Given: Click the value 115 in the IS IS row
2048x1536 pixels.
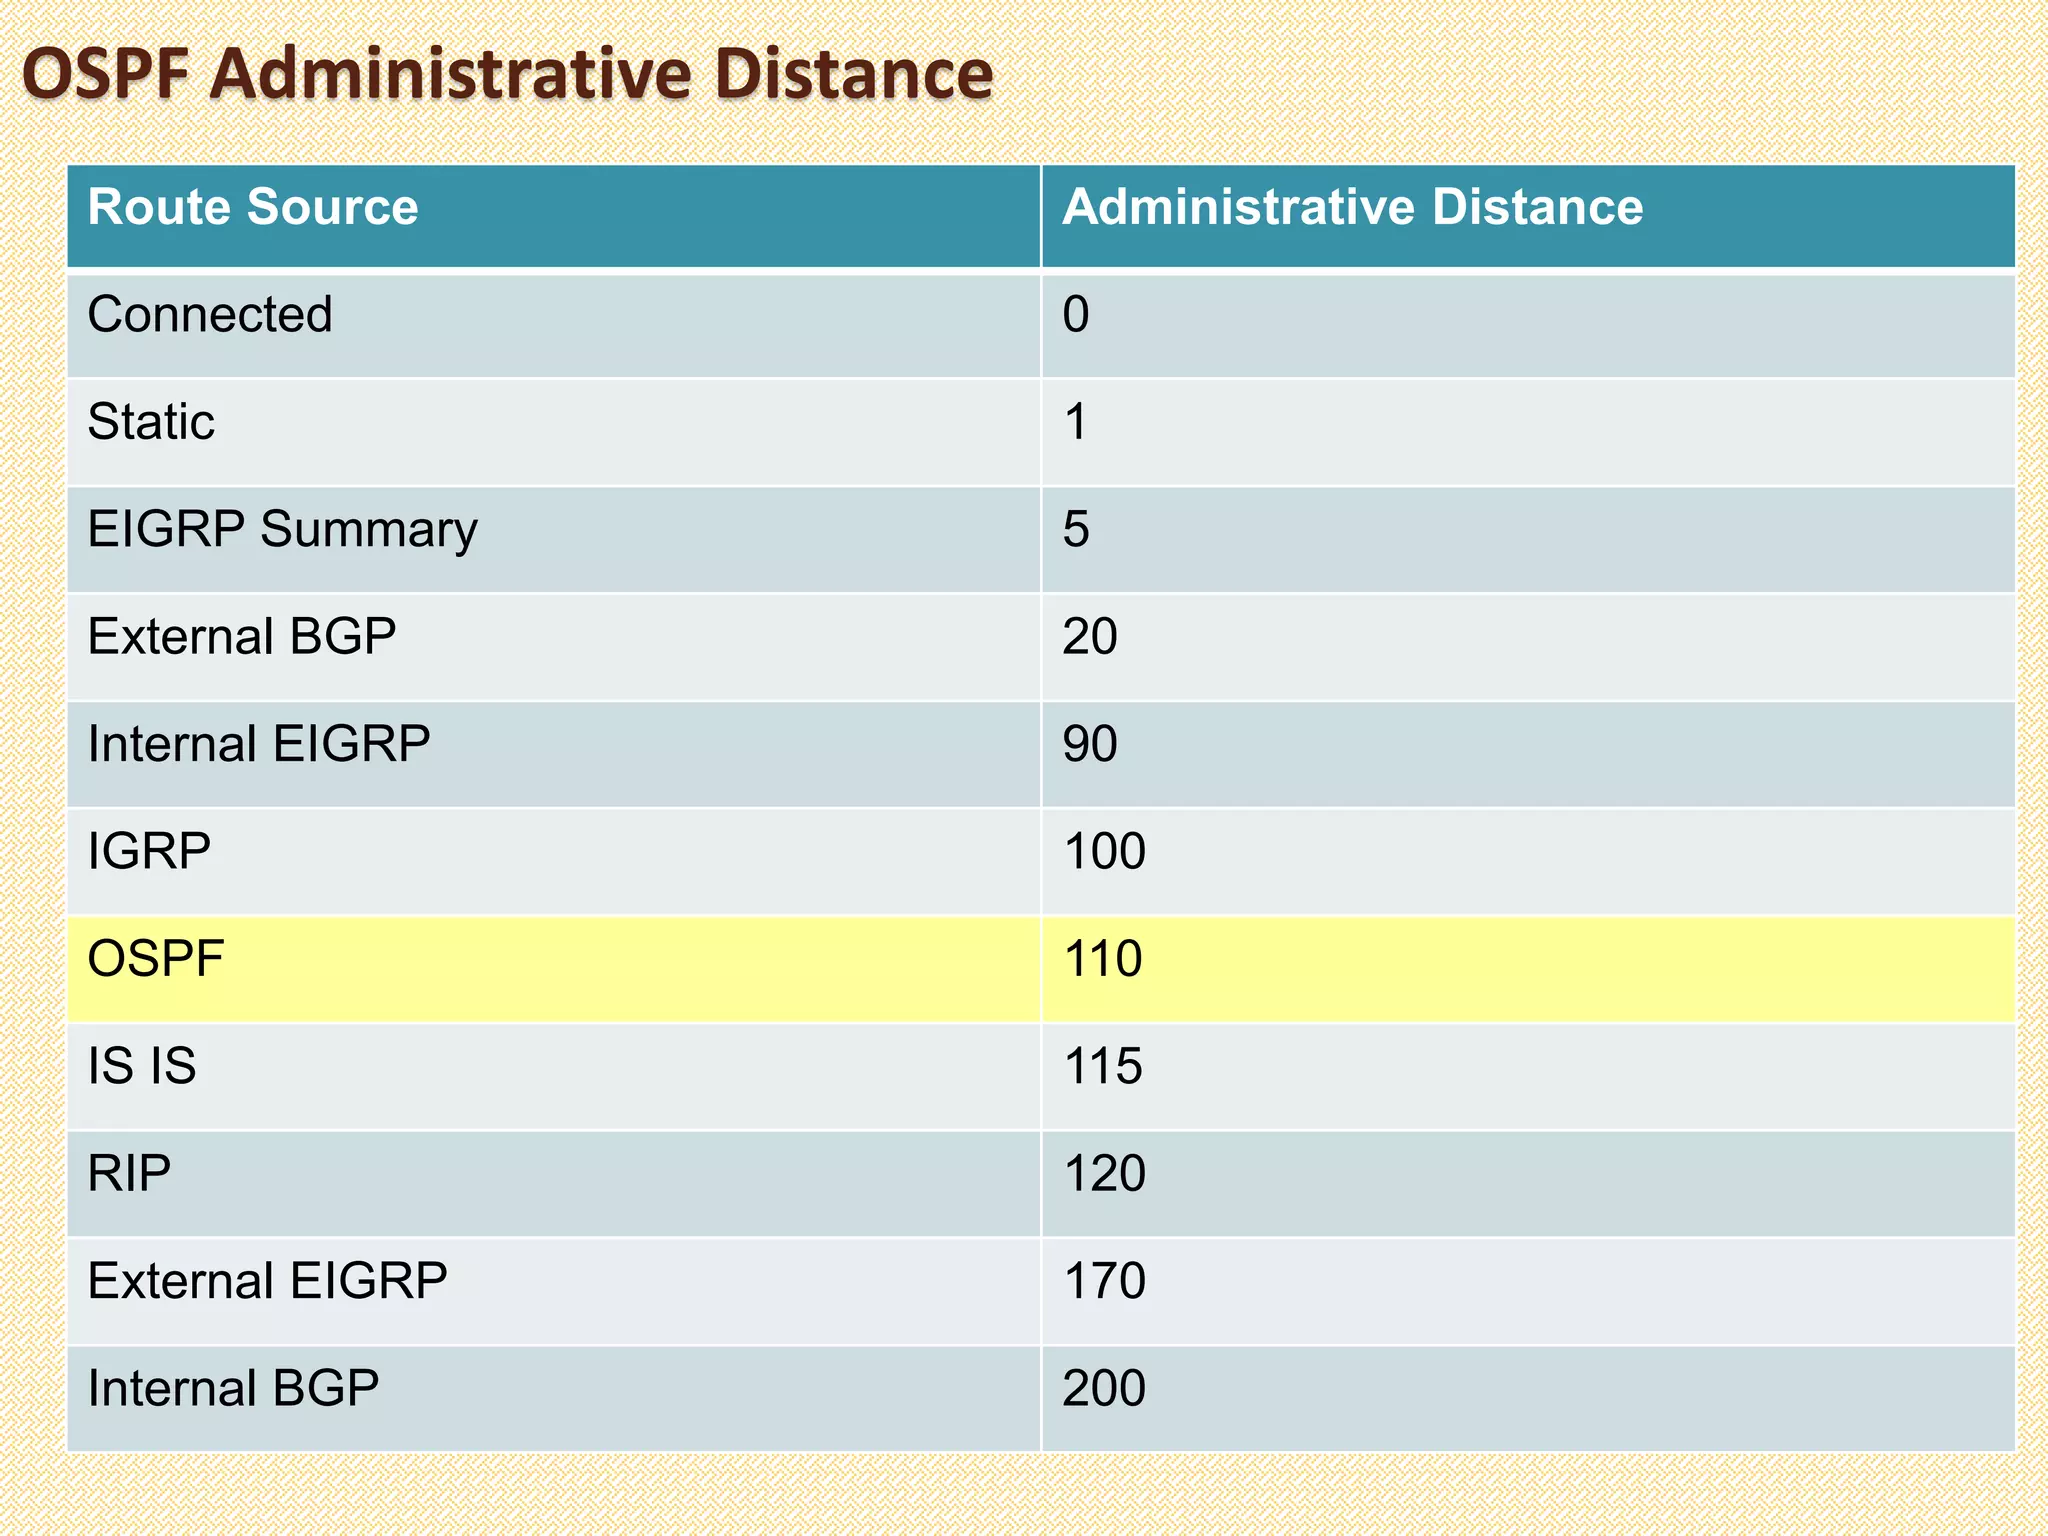Looking at the screenshot, I should [1103, 1066].
